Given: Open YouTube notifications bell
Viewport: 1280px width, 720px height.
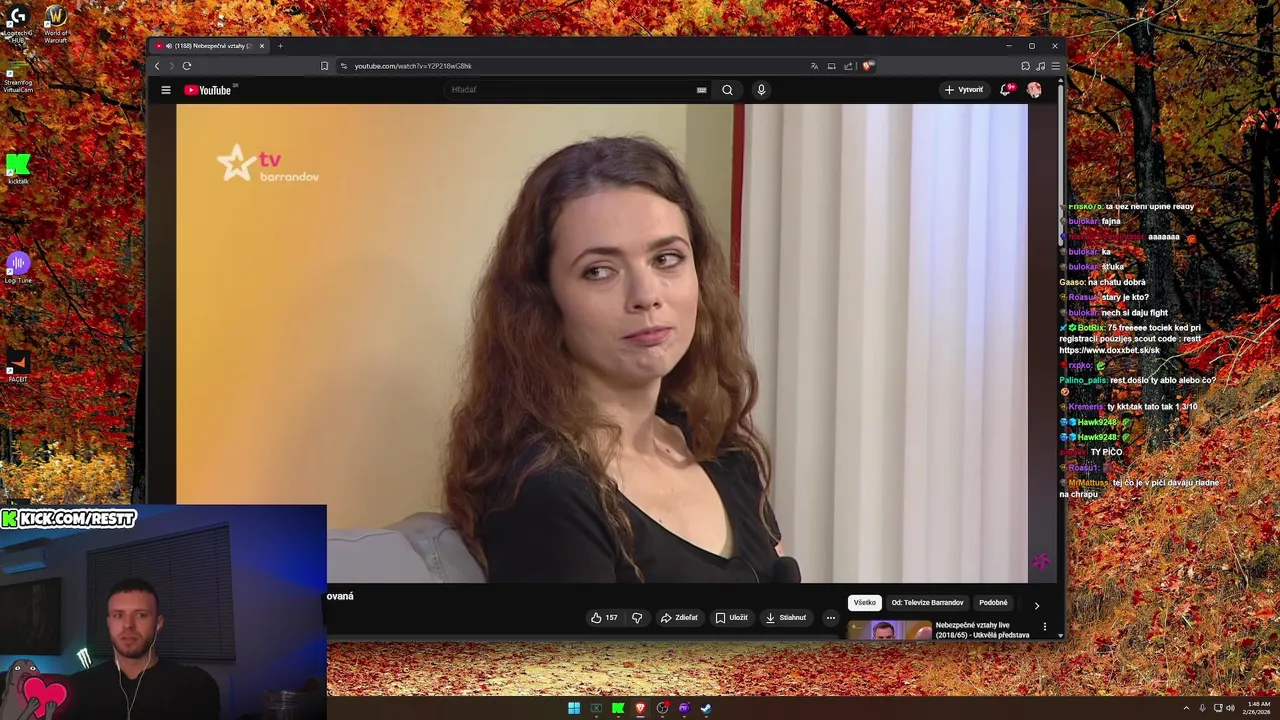Looking at the screenshot, I should (x=1007, y=90).
